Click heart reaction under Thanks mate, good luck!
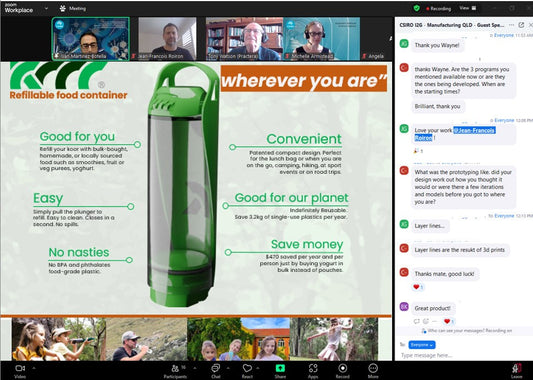The width and height of the screenshot is (533, 380). [x=418, y=287]
